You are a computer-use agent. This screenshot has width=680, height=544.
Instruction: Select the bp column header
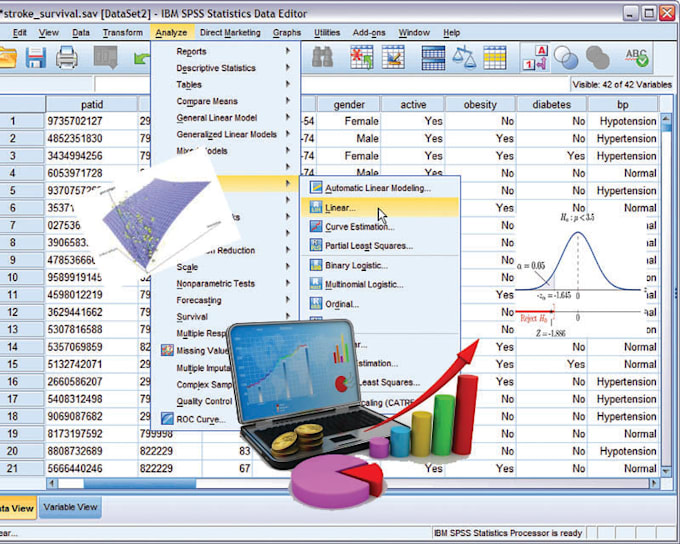[x=623, y=104]
